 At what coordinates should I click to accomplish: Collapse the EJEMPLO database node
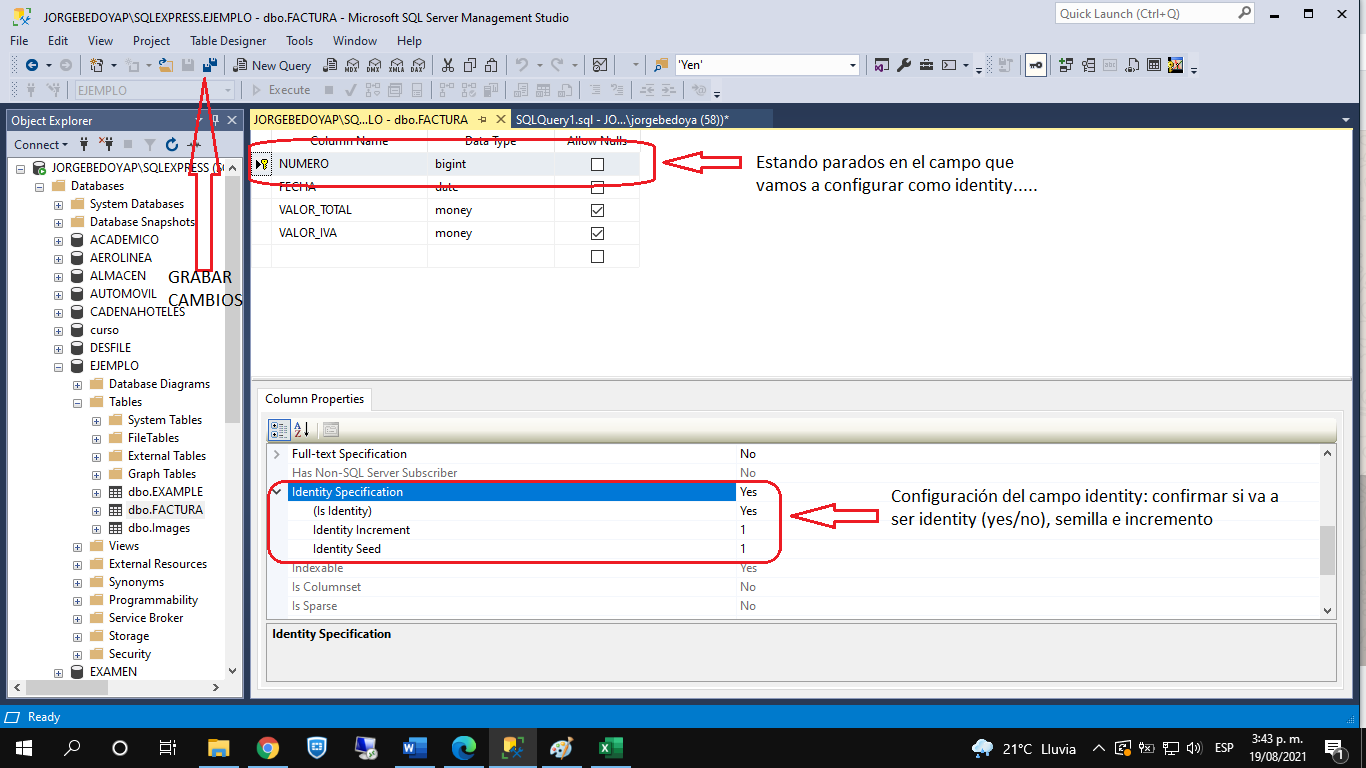58,366
